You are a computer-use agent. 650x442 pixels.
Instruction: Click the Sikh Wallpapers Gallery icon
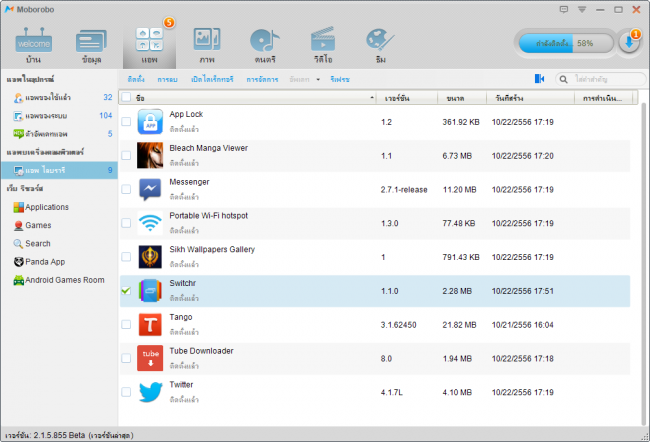click(150, 257)
